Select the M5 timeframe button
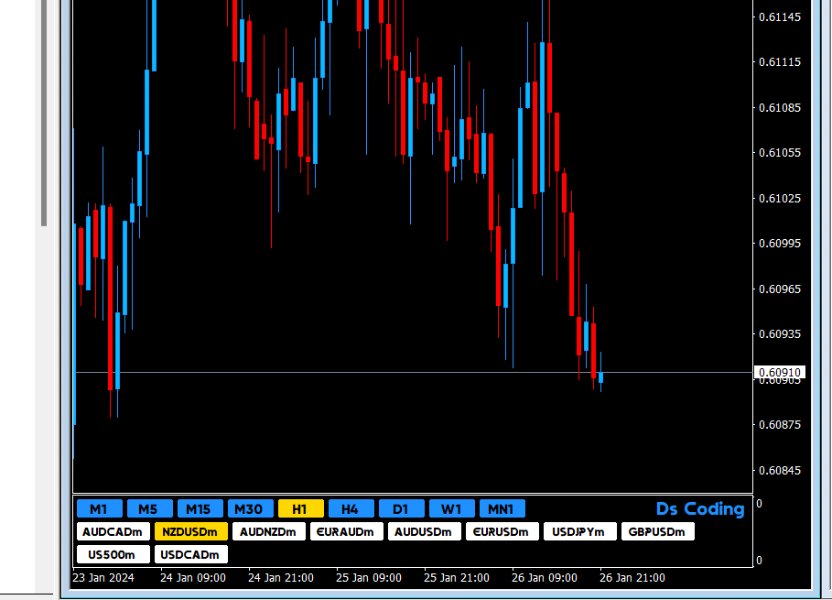Screen dimensions: 832x600 tap(150, 509)
